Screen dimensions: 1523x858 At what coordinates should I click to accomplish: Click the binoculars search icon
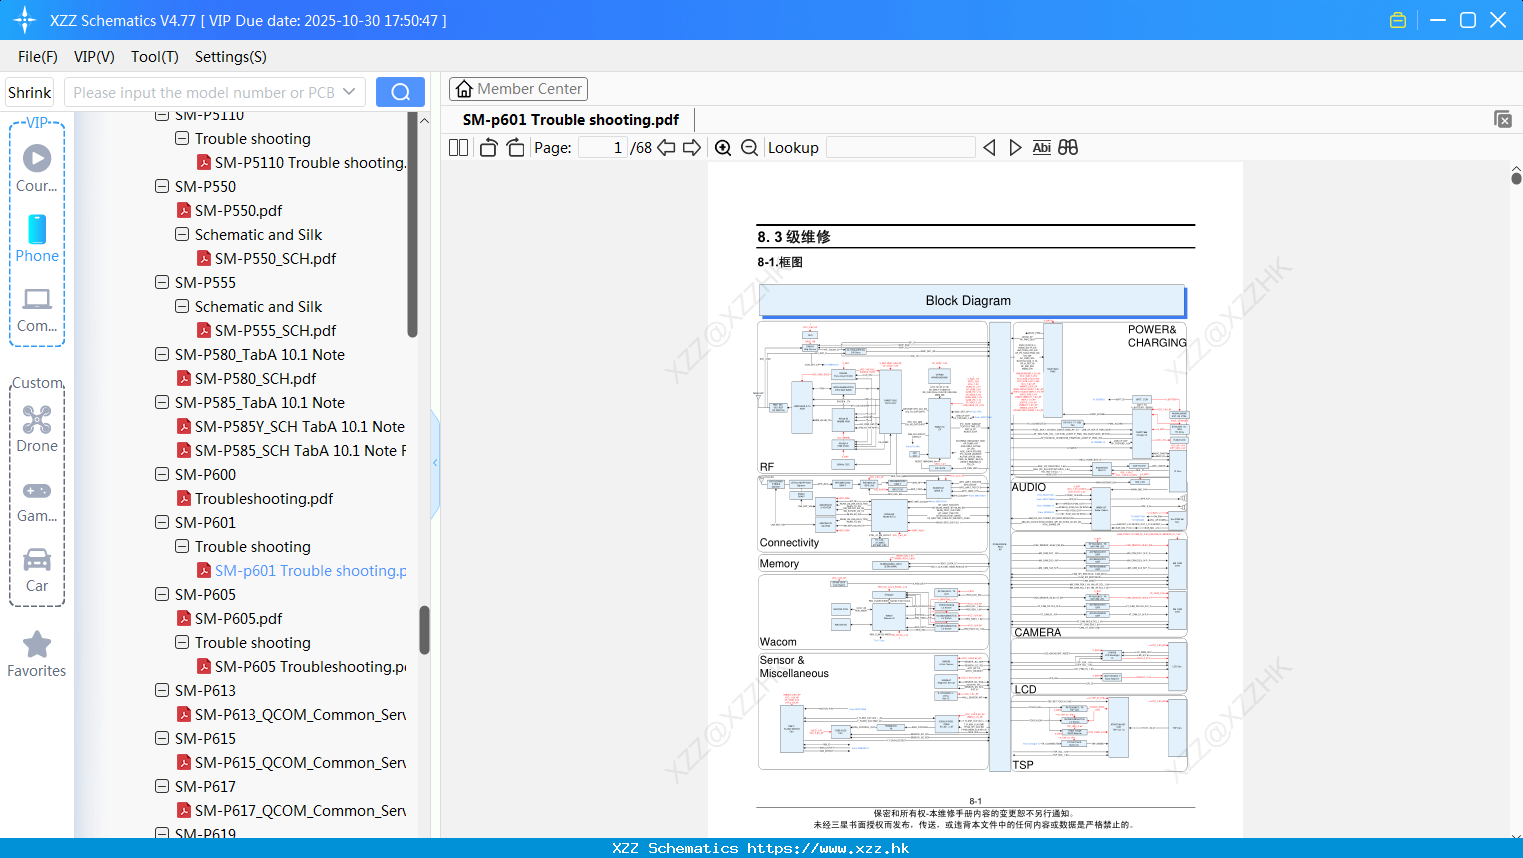1068,147
